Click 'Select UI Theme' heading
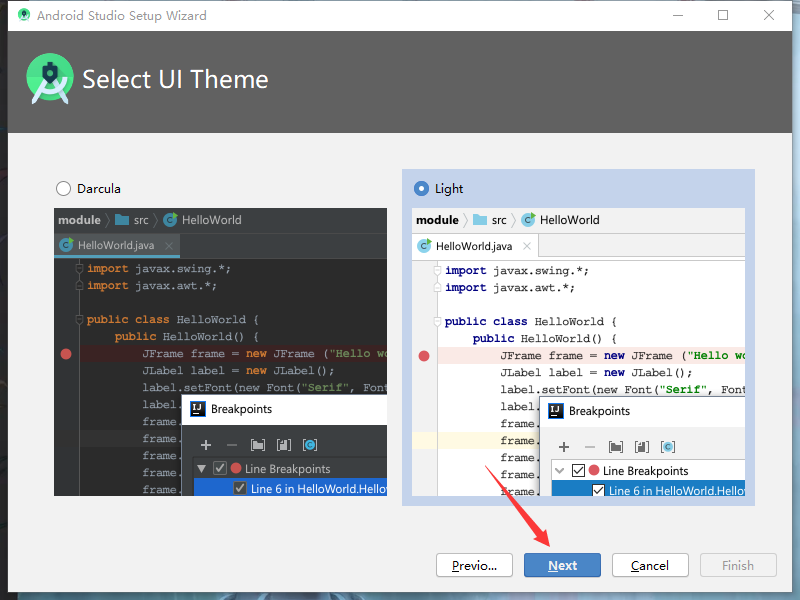 175,80
